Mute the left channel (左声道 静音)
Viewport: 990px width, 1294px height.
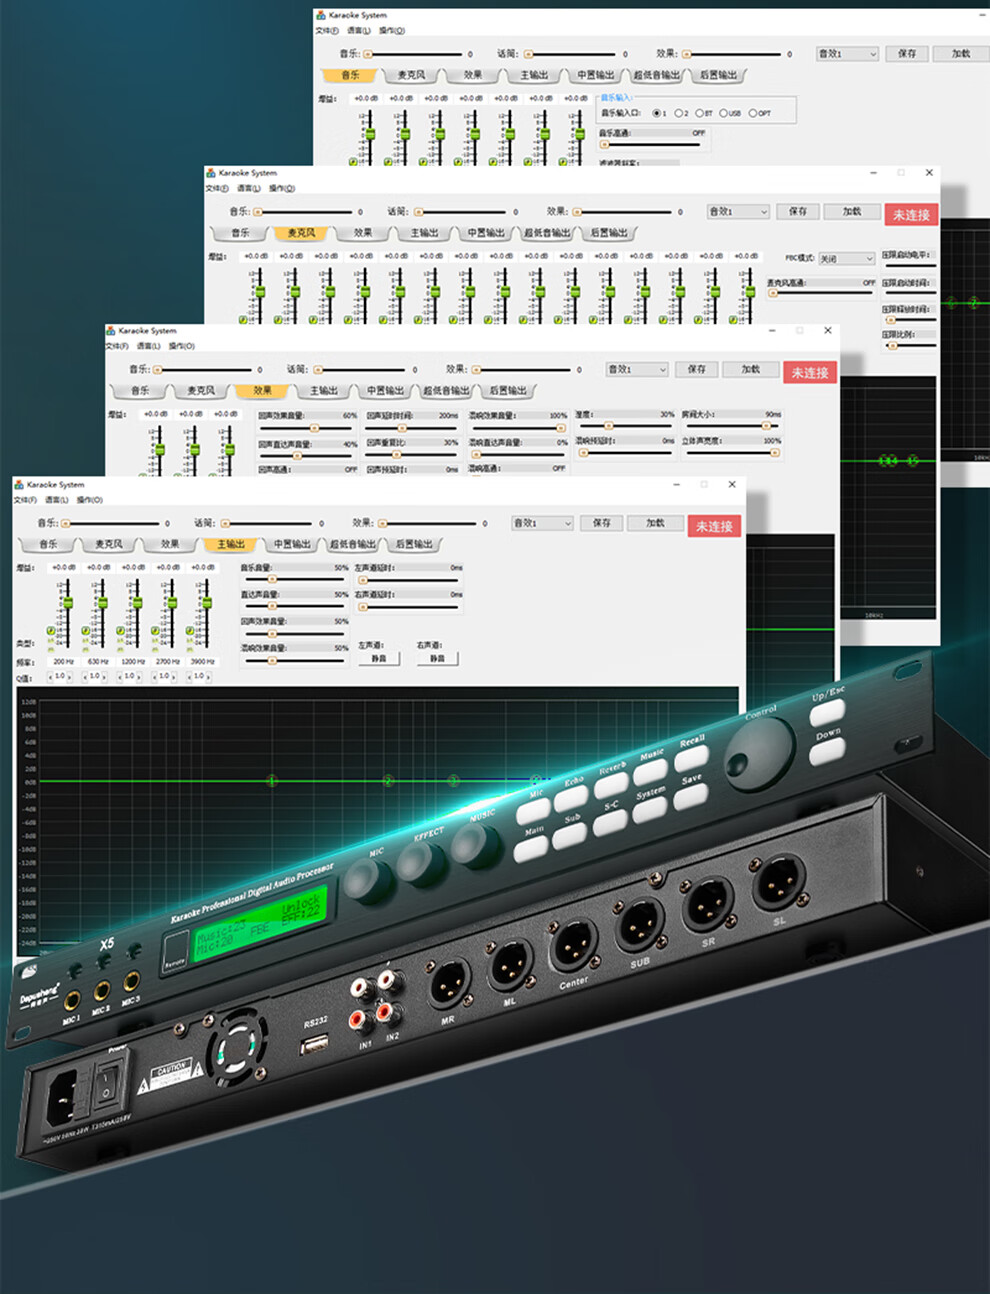pyautogui.click(x=378, y=659)
